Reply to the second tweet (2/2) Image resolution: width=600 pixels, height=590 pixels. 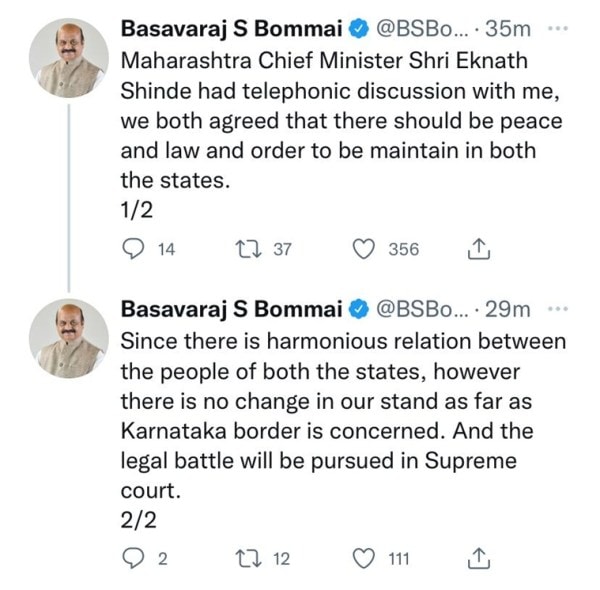point(133,559)
